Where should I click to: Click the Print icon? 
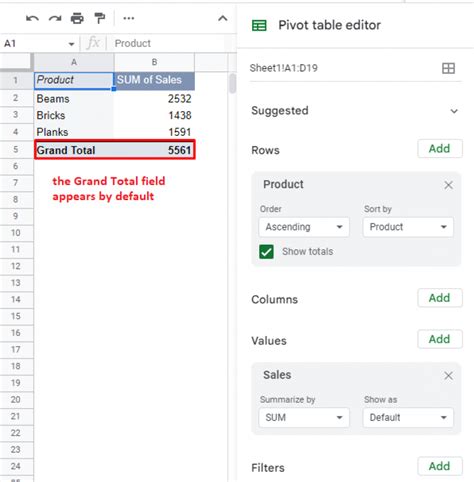[77, 18]
